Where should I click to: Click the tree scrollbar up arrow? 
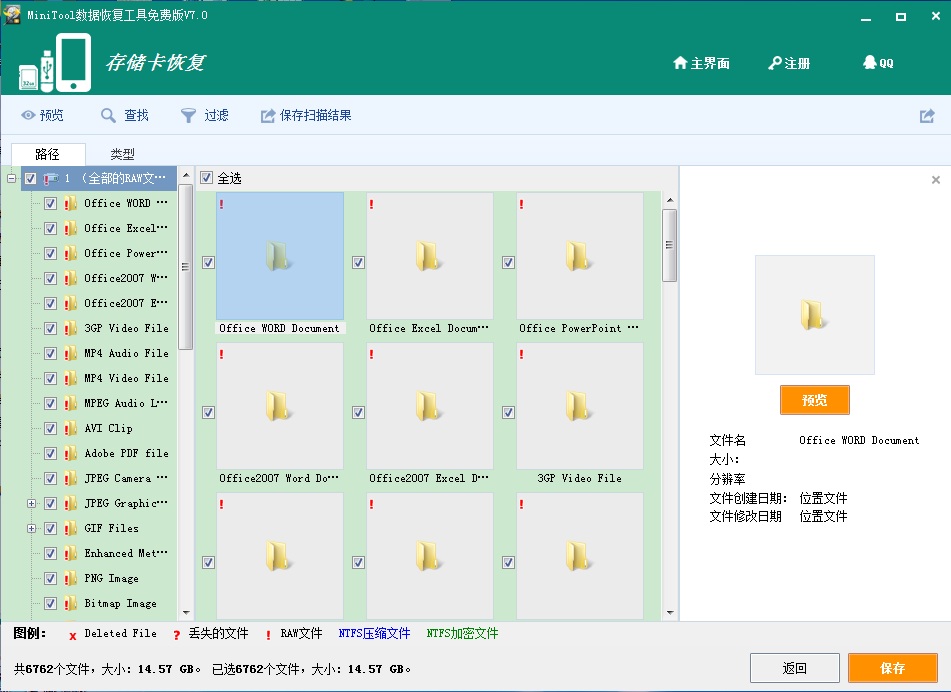[186, 176]
